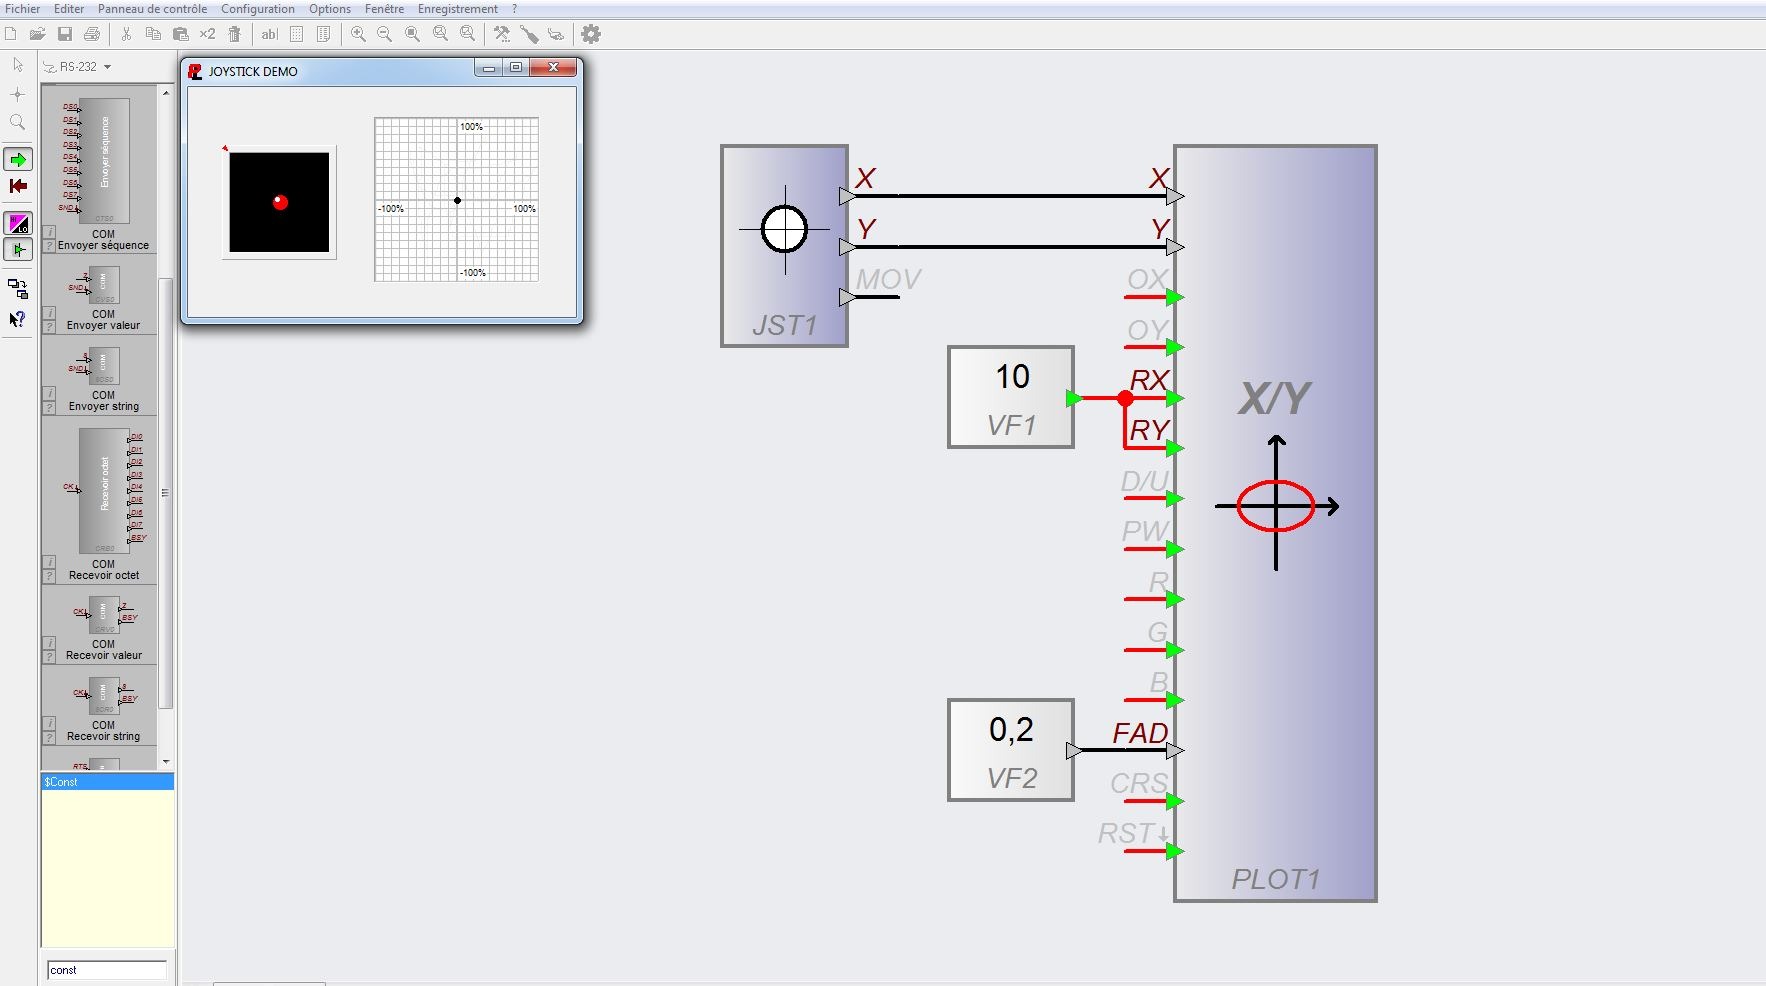Cut selection with the scissors icon
Screen dimensions: 1766x986
pyautogui.click(x=126, y=34)
